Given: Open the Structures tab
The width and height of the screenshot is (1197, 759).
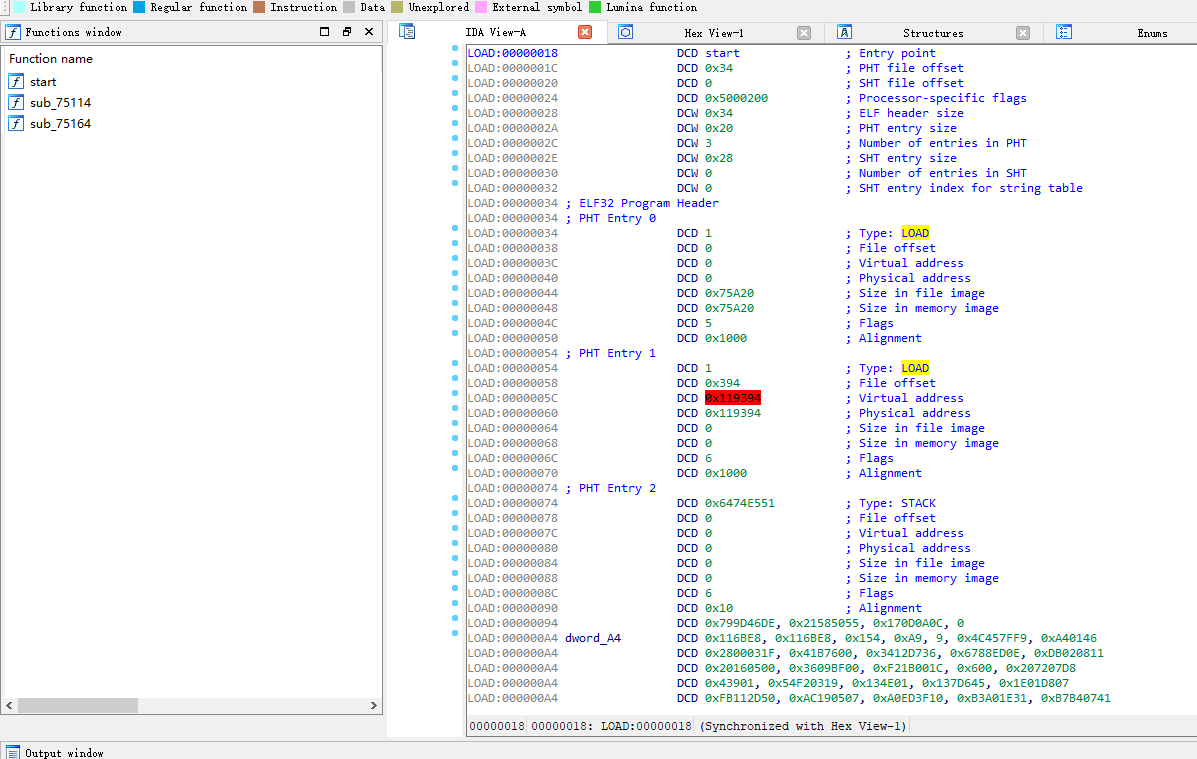Looking at the screenshot, I should point(932,33).
